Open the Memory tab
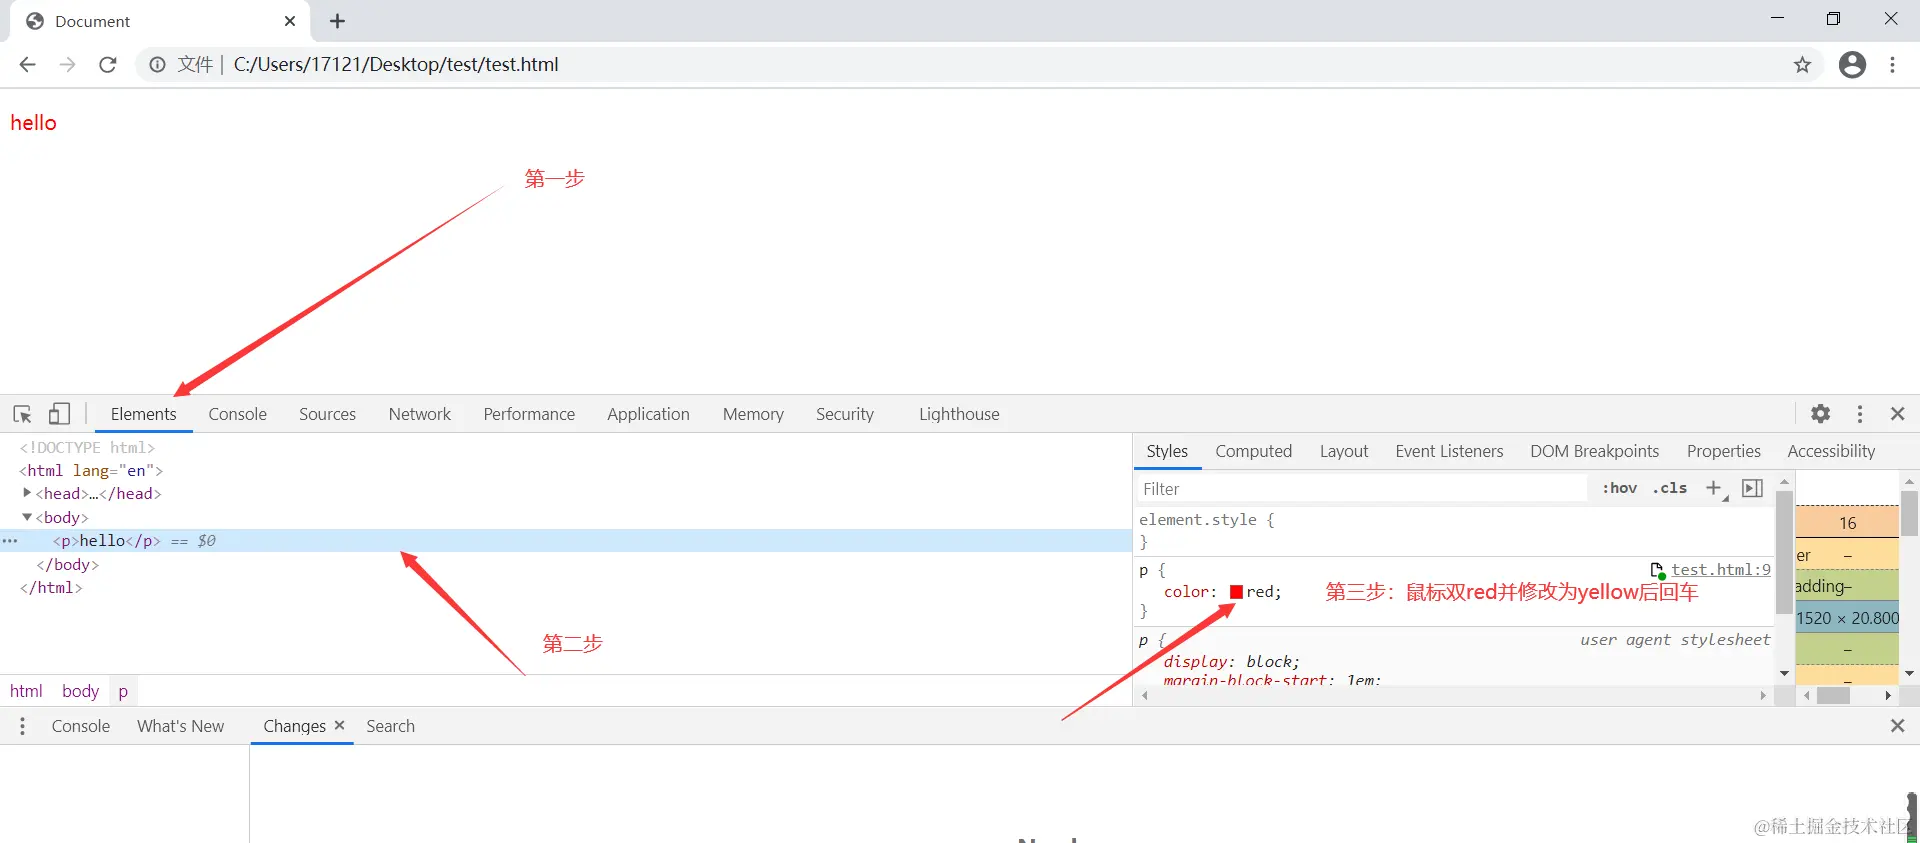The width and height of the screenshot is (1920, 843). [753, 414]
